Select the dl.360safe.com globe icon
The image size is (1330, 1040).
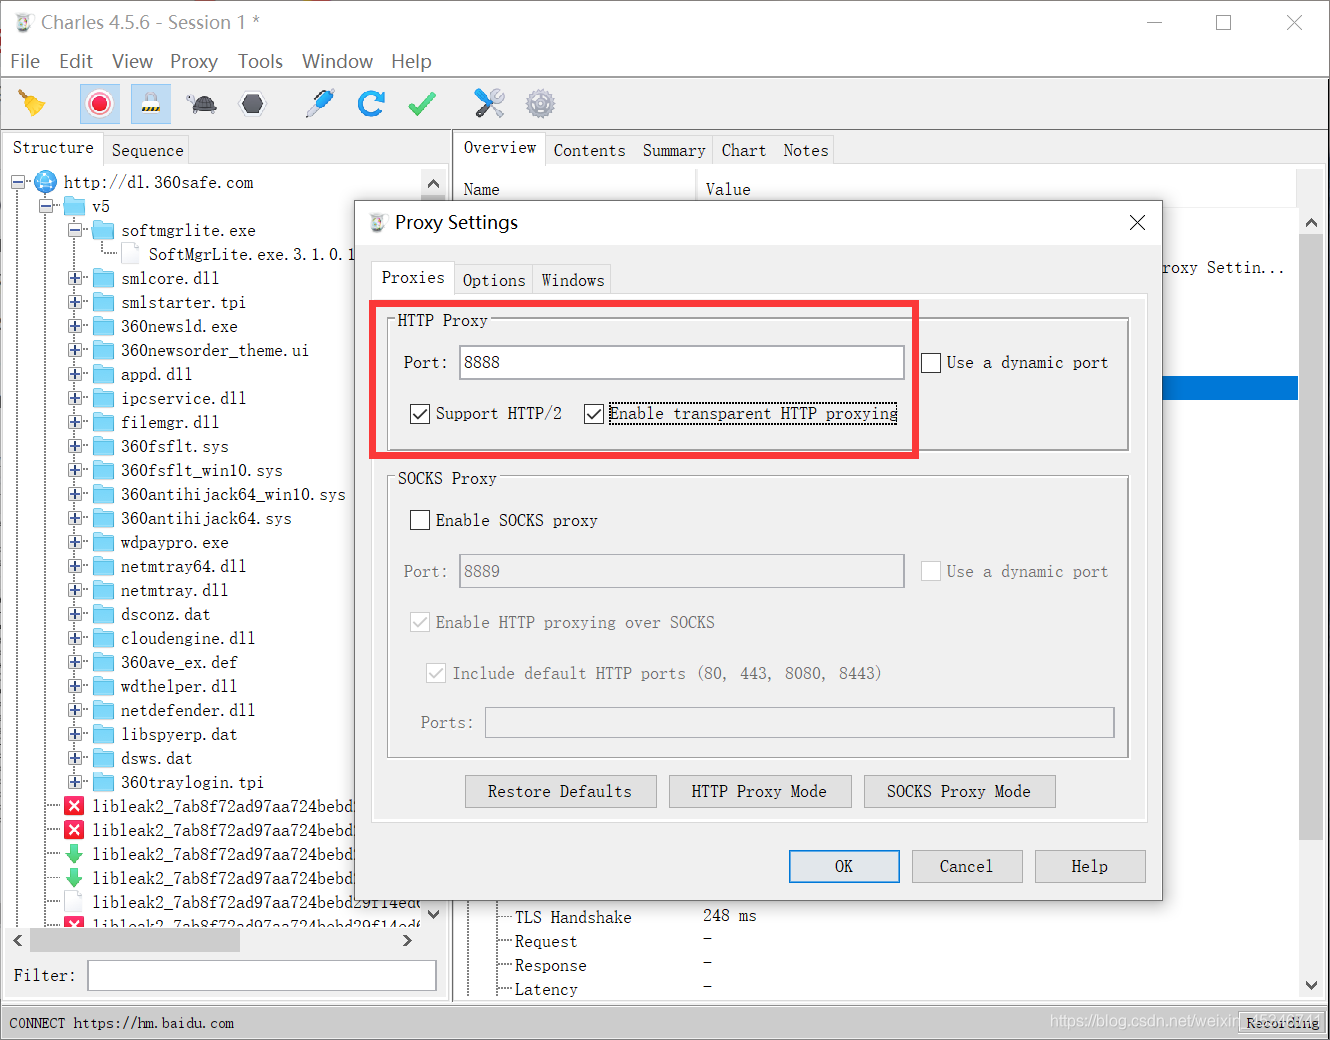point(46,182)
